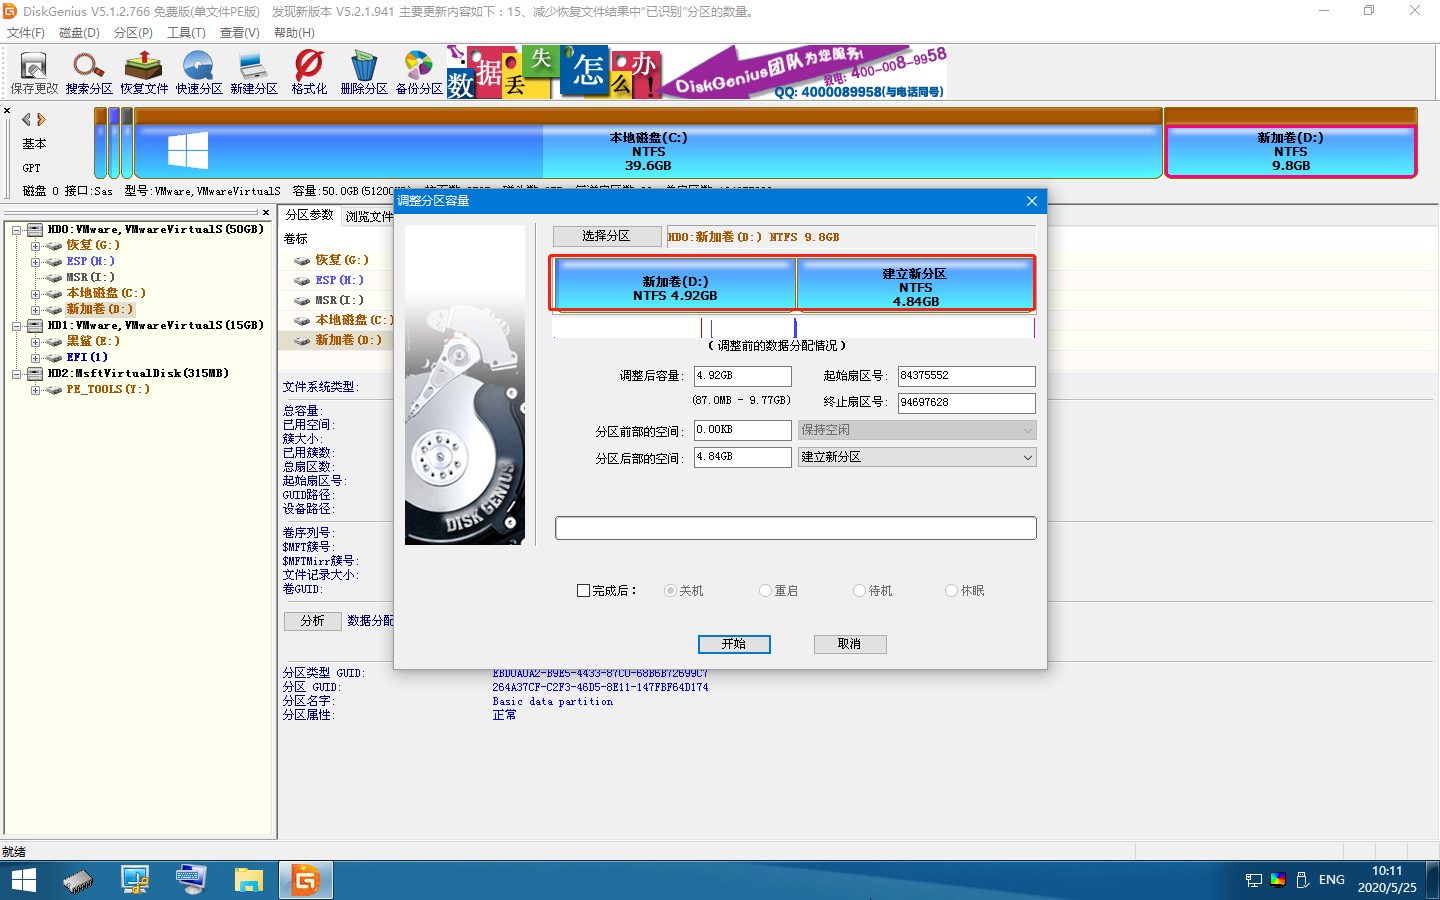1440x900 pixels.
Task: Open the Quick Partition (快速分区) tool
Action: 199,73
